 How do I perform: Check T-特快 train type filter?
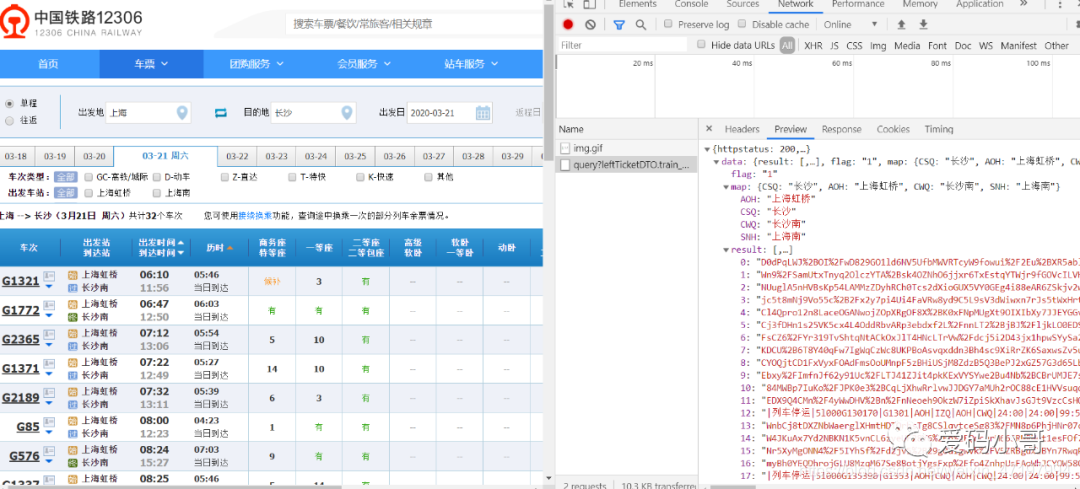coord(292,177)
